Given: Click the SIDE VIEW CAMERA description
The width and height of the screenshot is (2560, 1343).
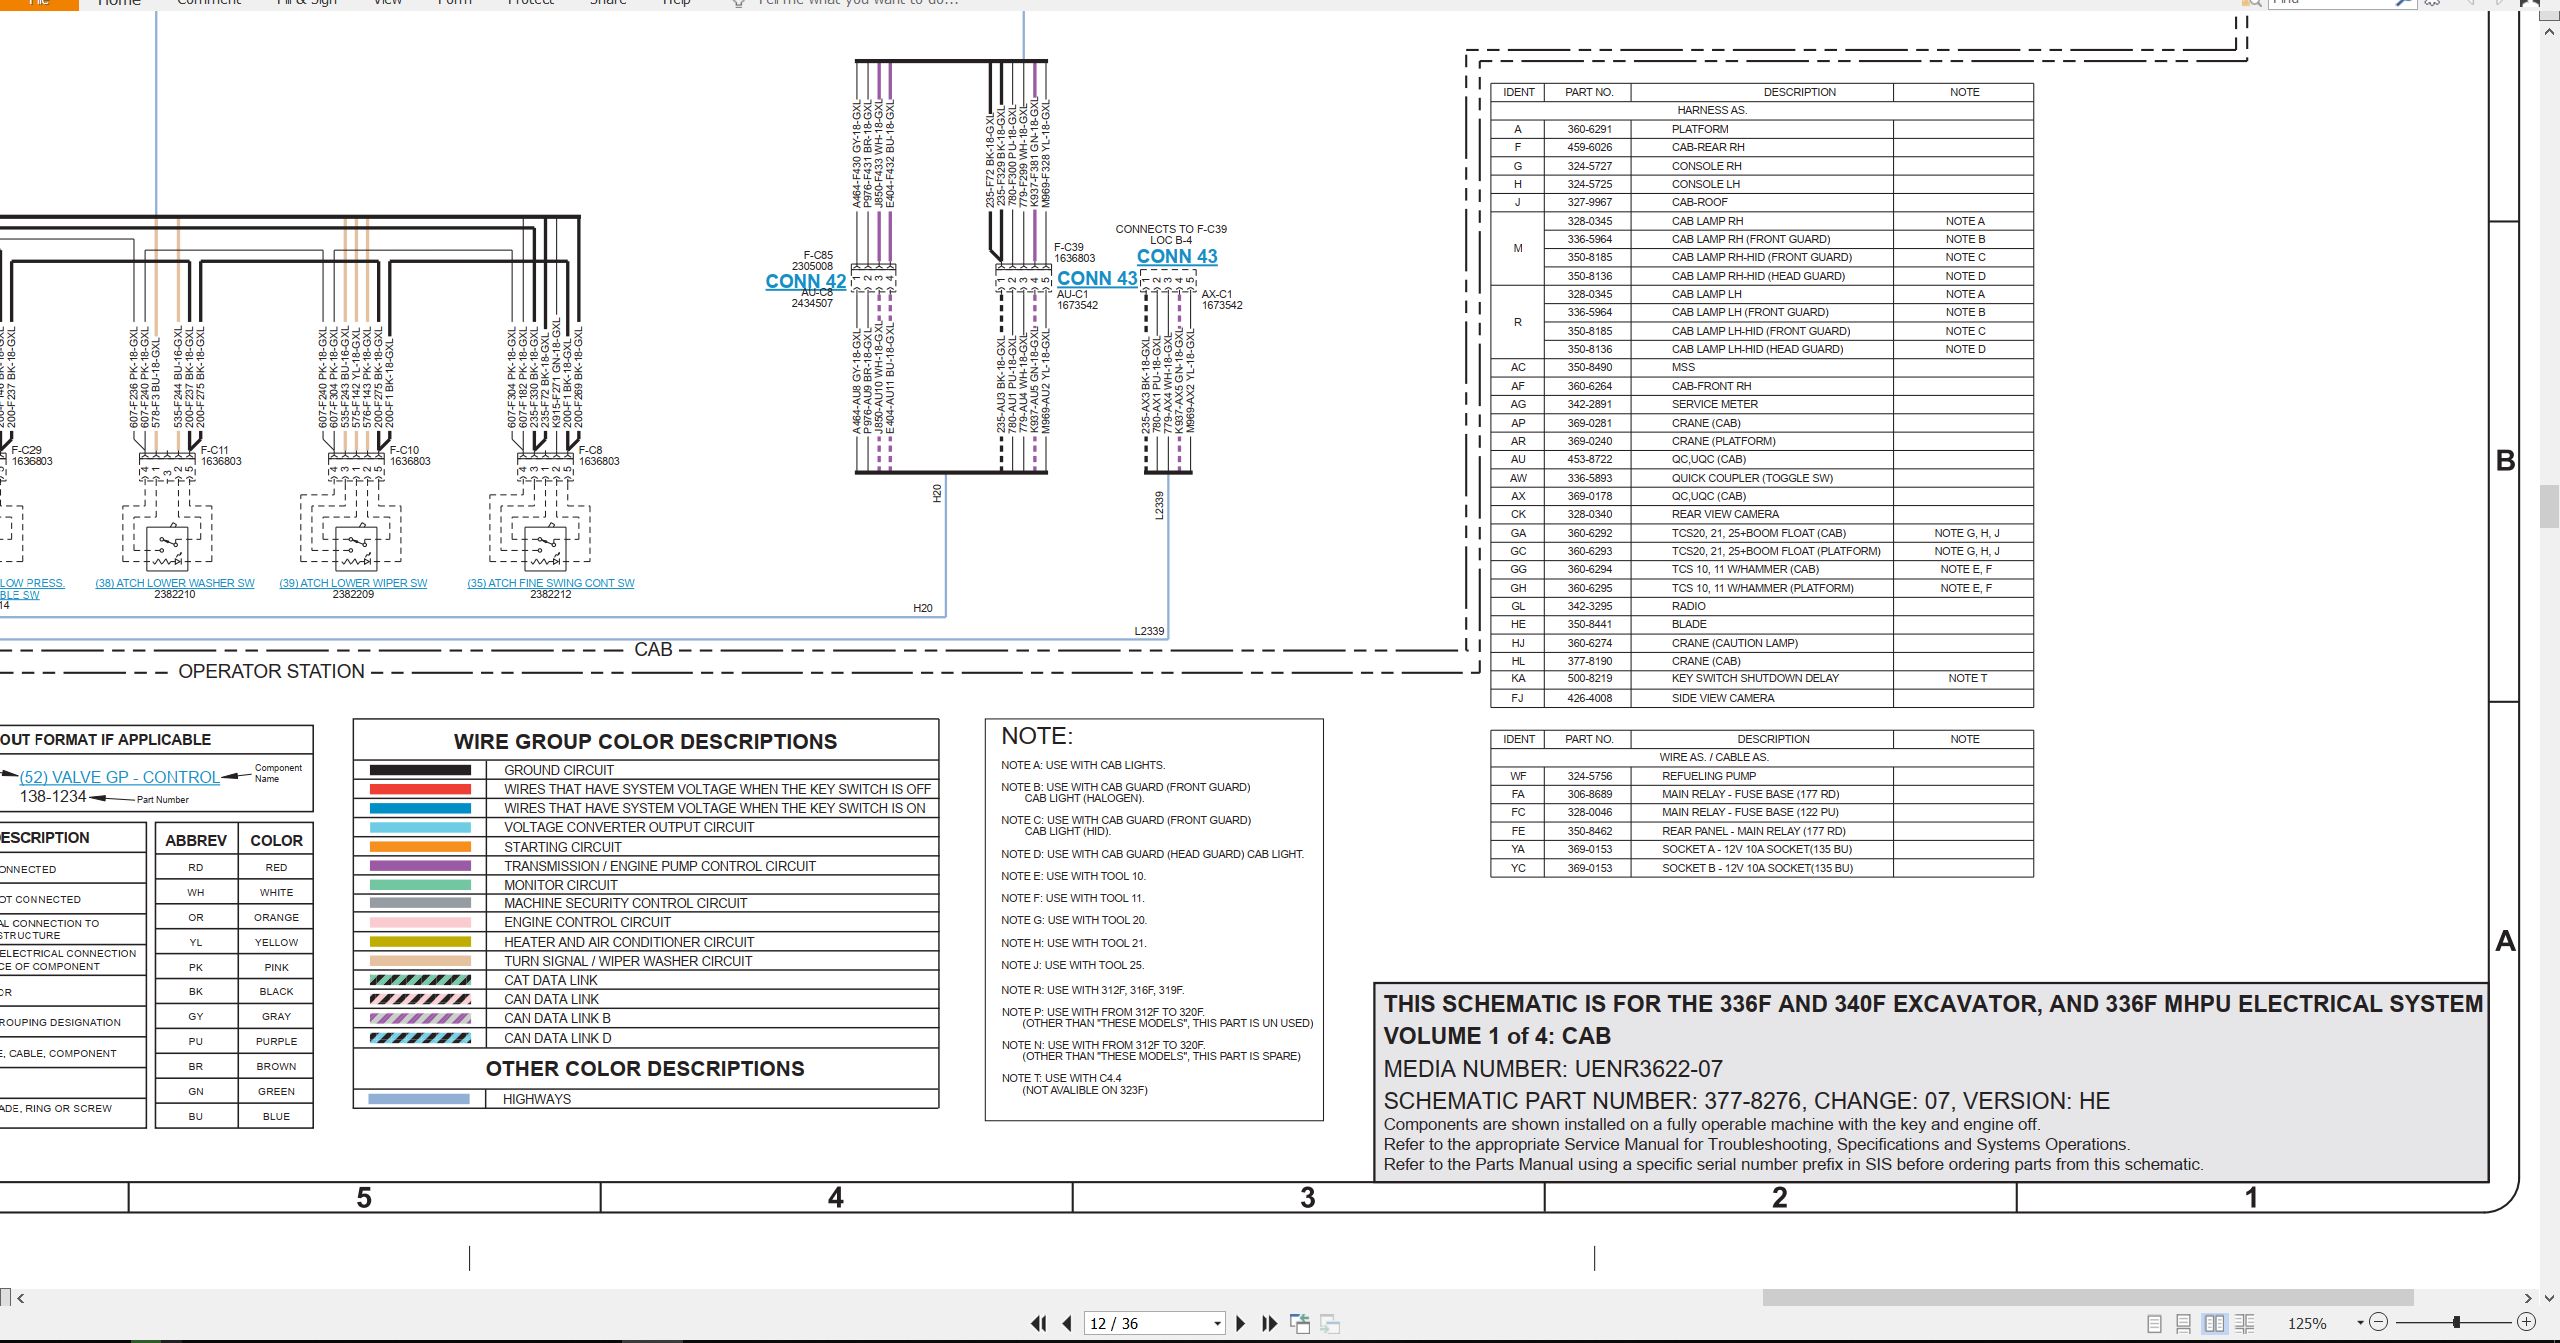Looking at the screenshot, I should tap(1723, 698).
